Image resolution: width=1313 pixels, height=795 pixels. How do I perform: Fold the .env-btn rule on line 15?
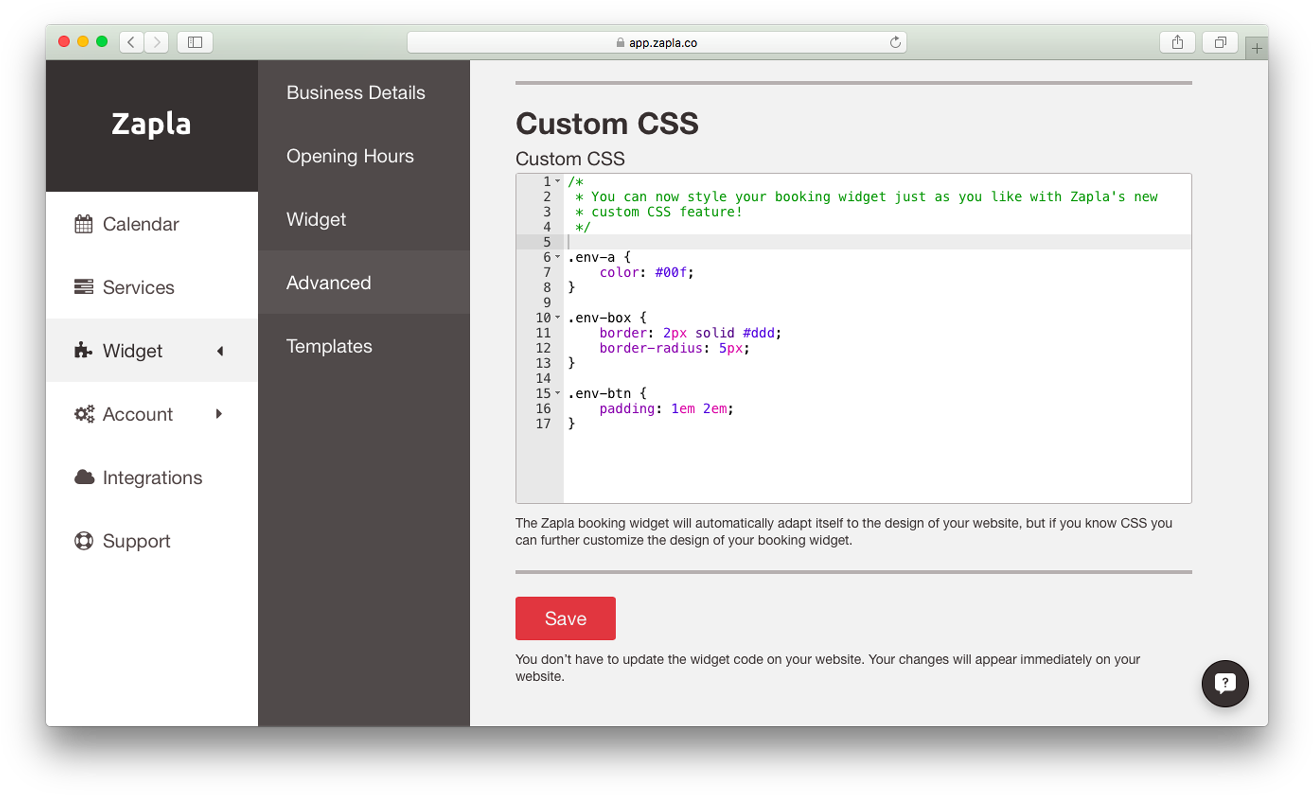[558, 393]
